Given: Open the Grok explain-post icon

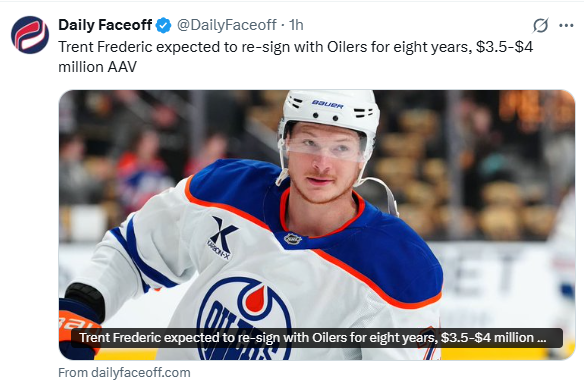Looking at the screenshot, I should [x=540, y=25].
